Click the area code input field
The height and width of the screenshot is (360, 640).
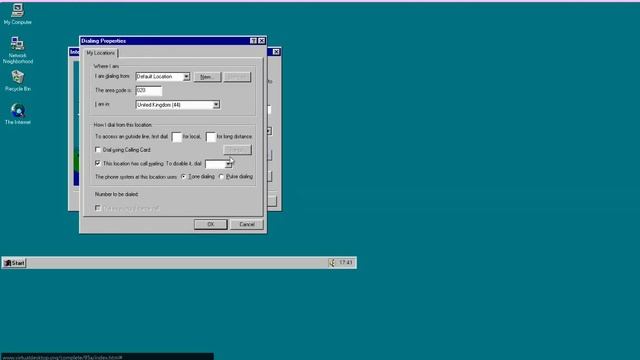coord(149,90)
